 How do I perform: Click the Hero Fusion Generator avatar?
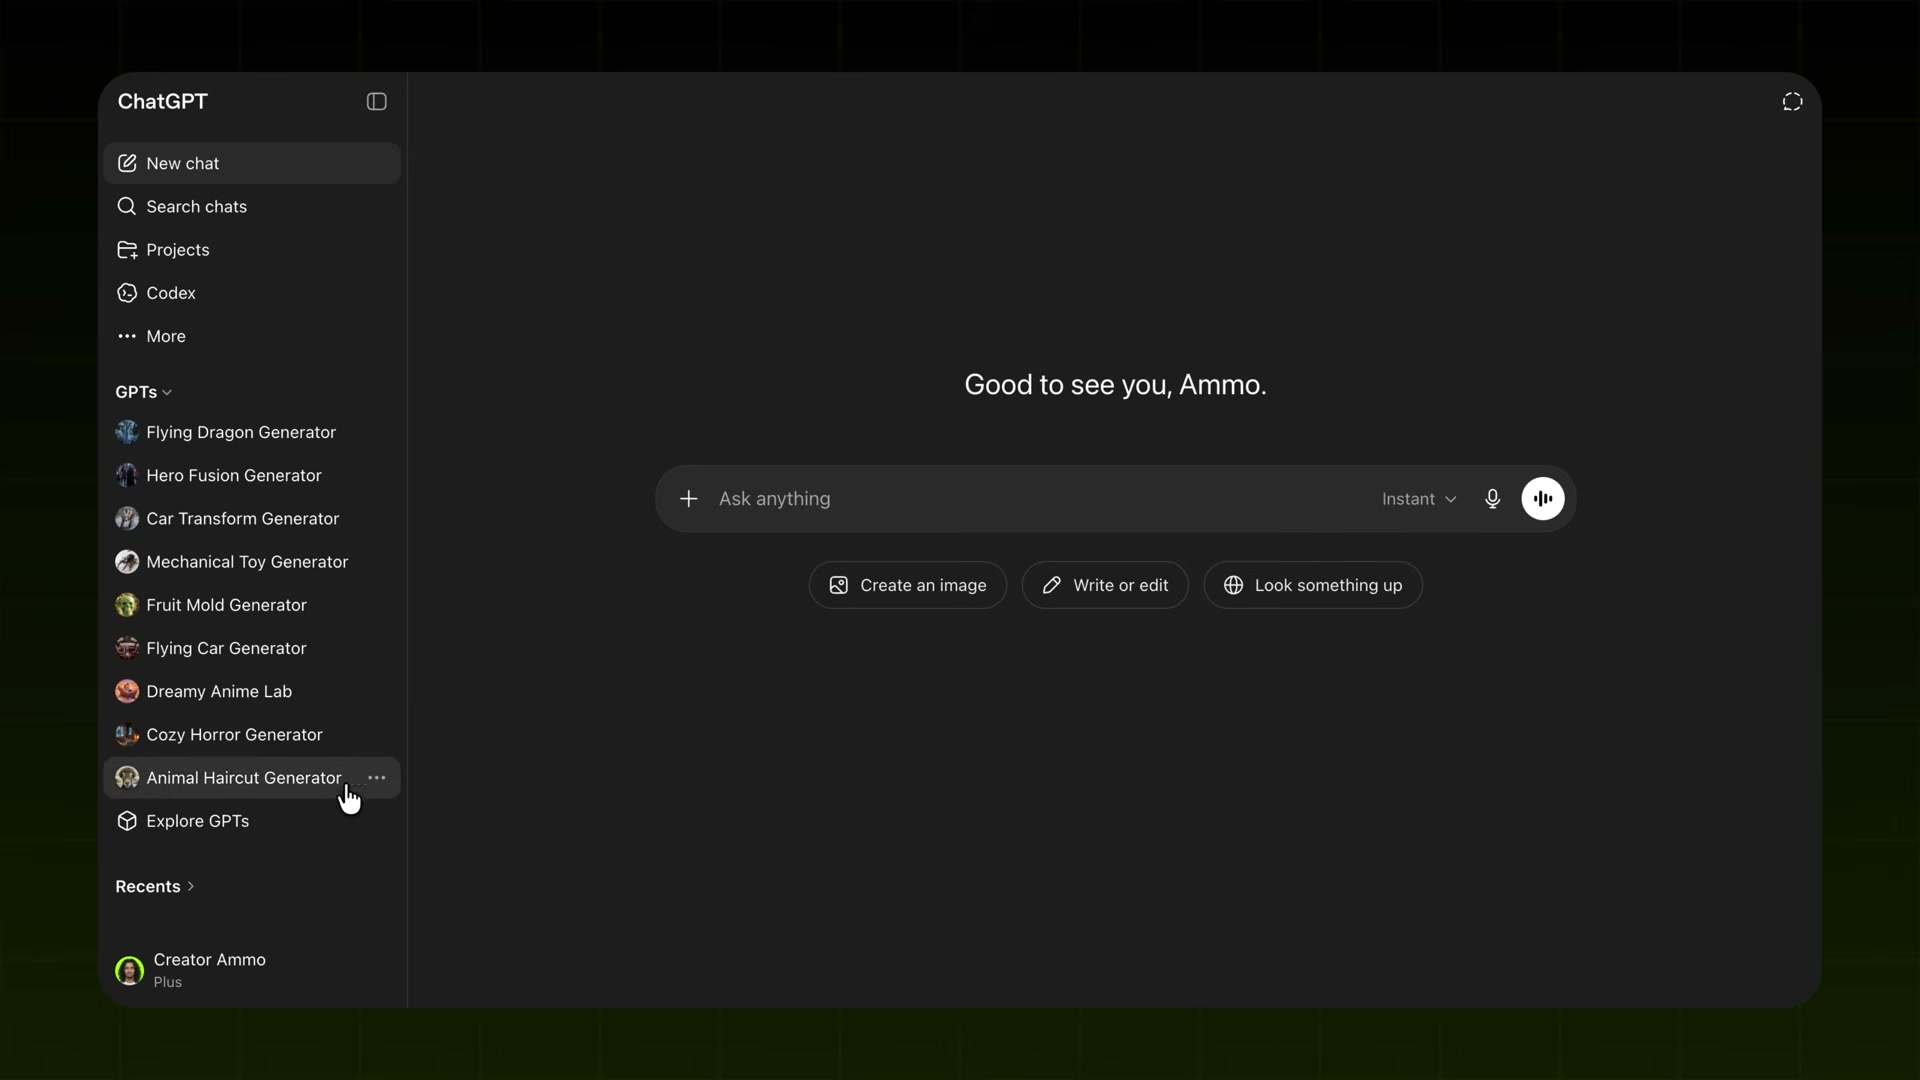click(x=127, y=475)
